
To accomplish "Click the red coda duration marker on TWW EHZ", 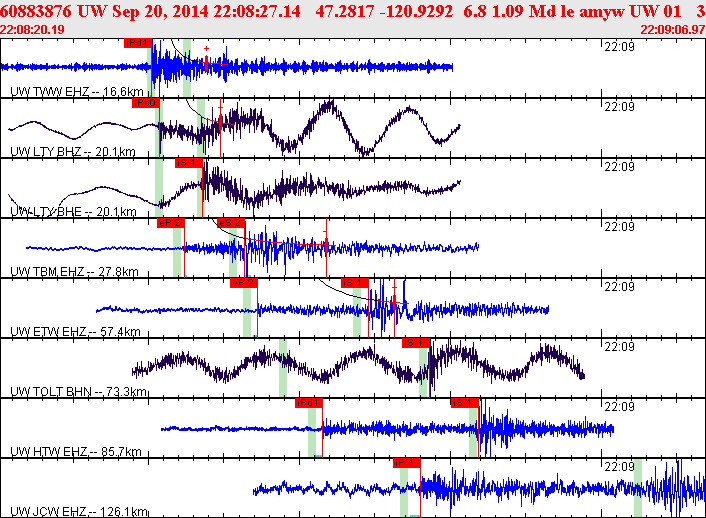I will [206, 63].
